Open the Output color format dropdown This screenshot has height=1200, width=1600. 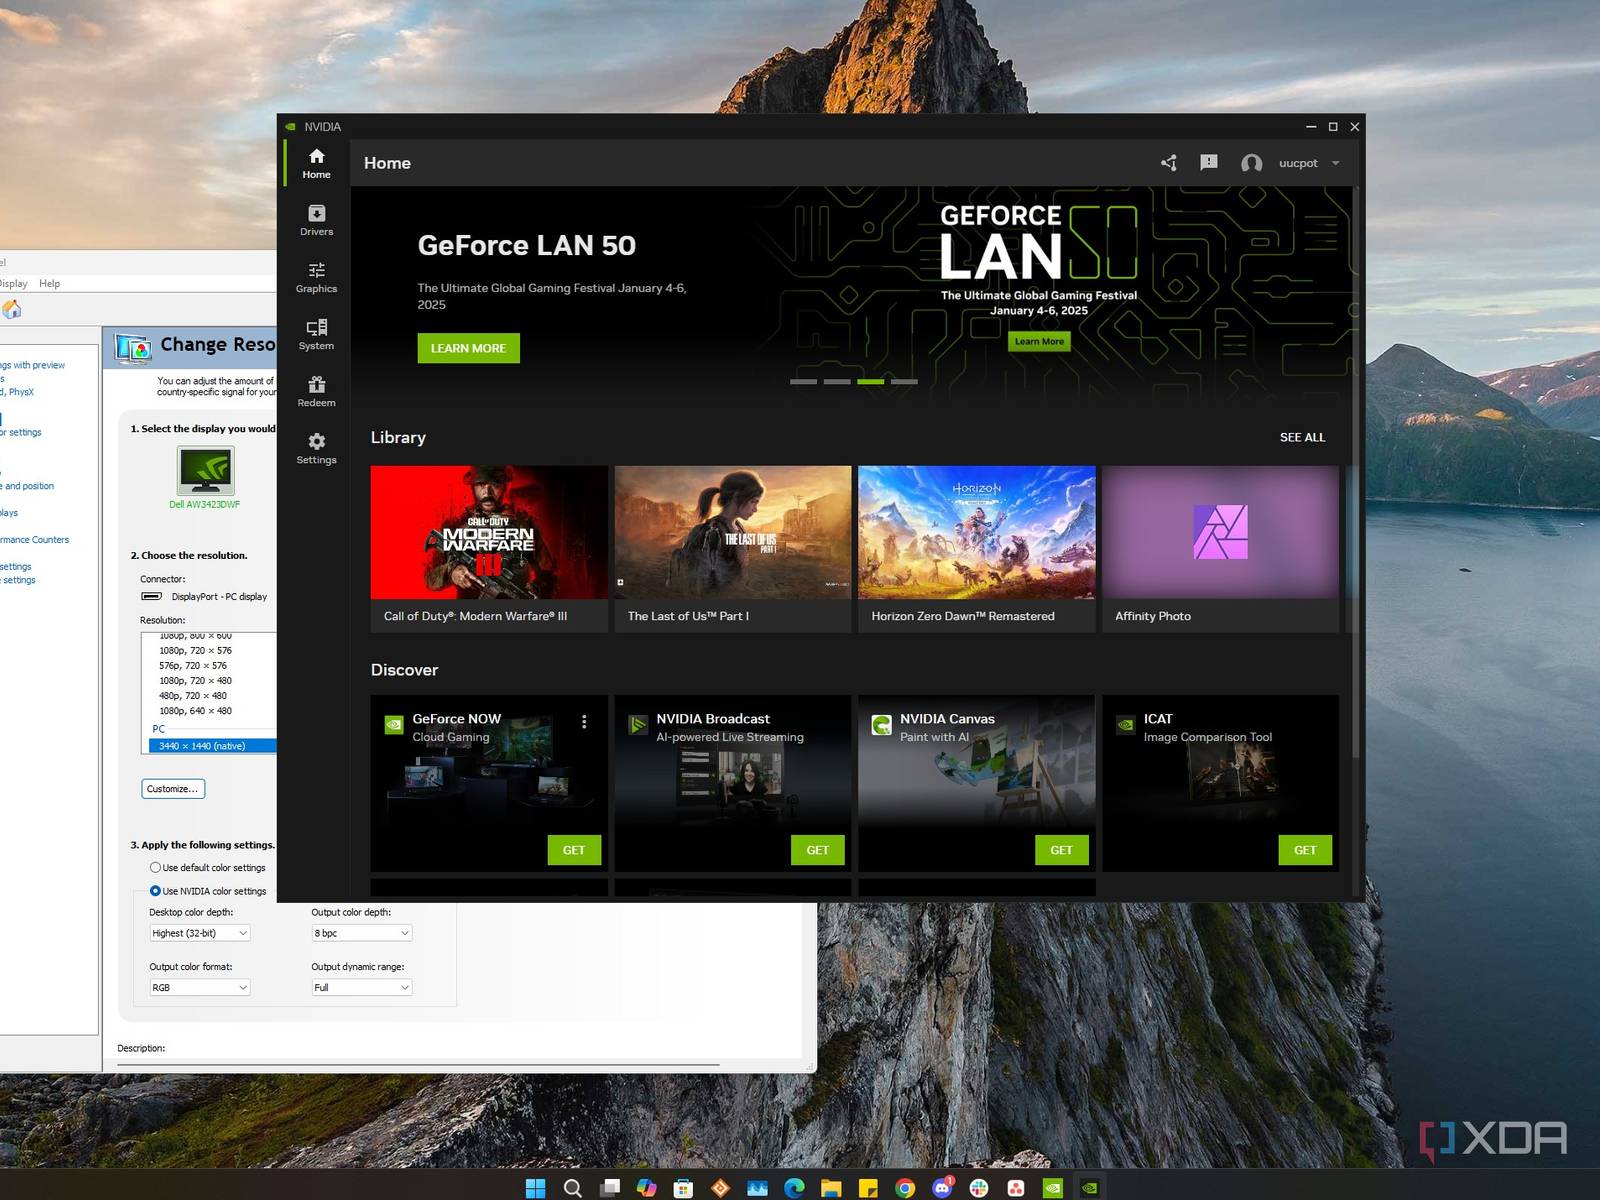tap(199, 987)
